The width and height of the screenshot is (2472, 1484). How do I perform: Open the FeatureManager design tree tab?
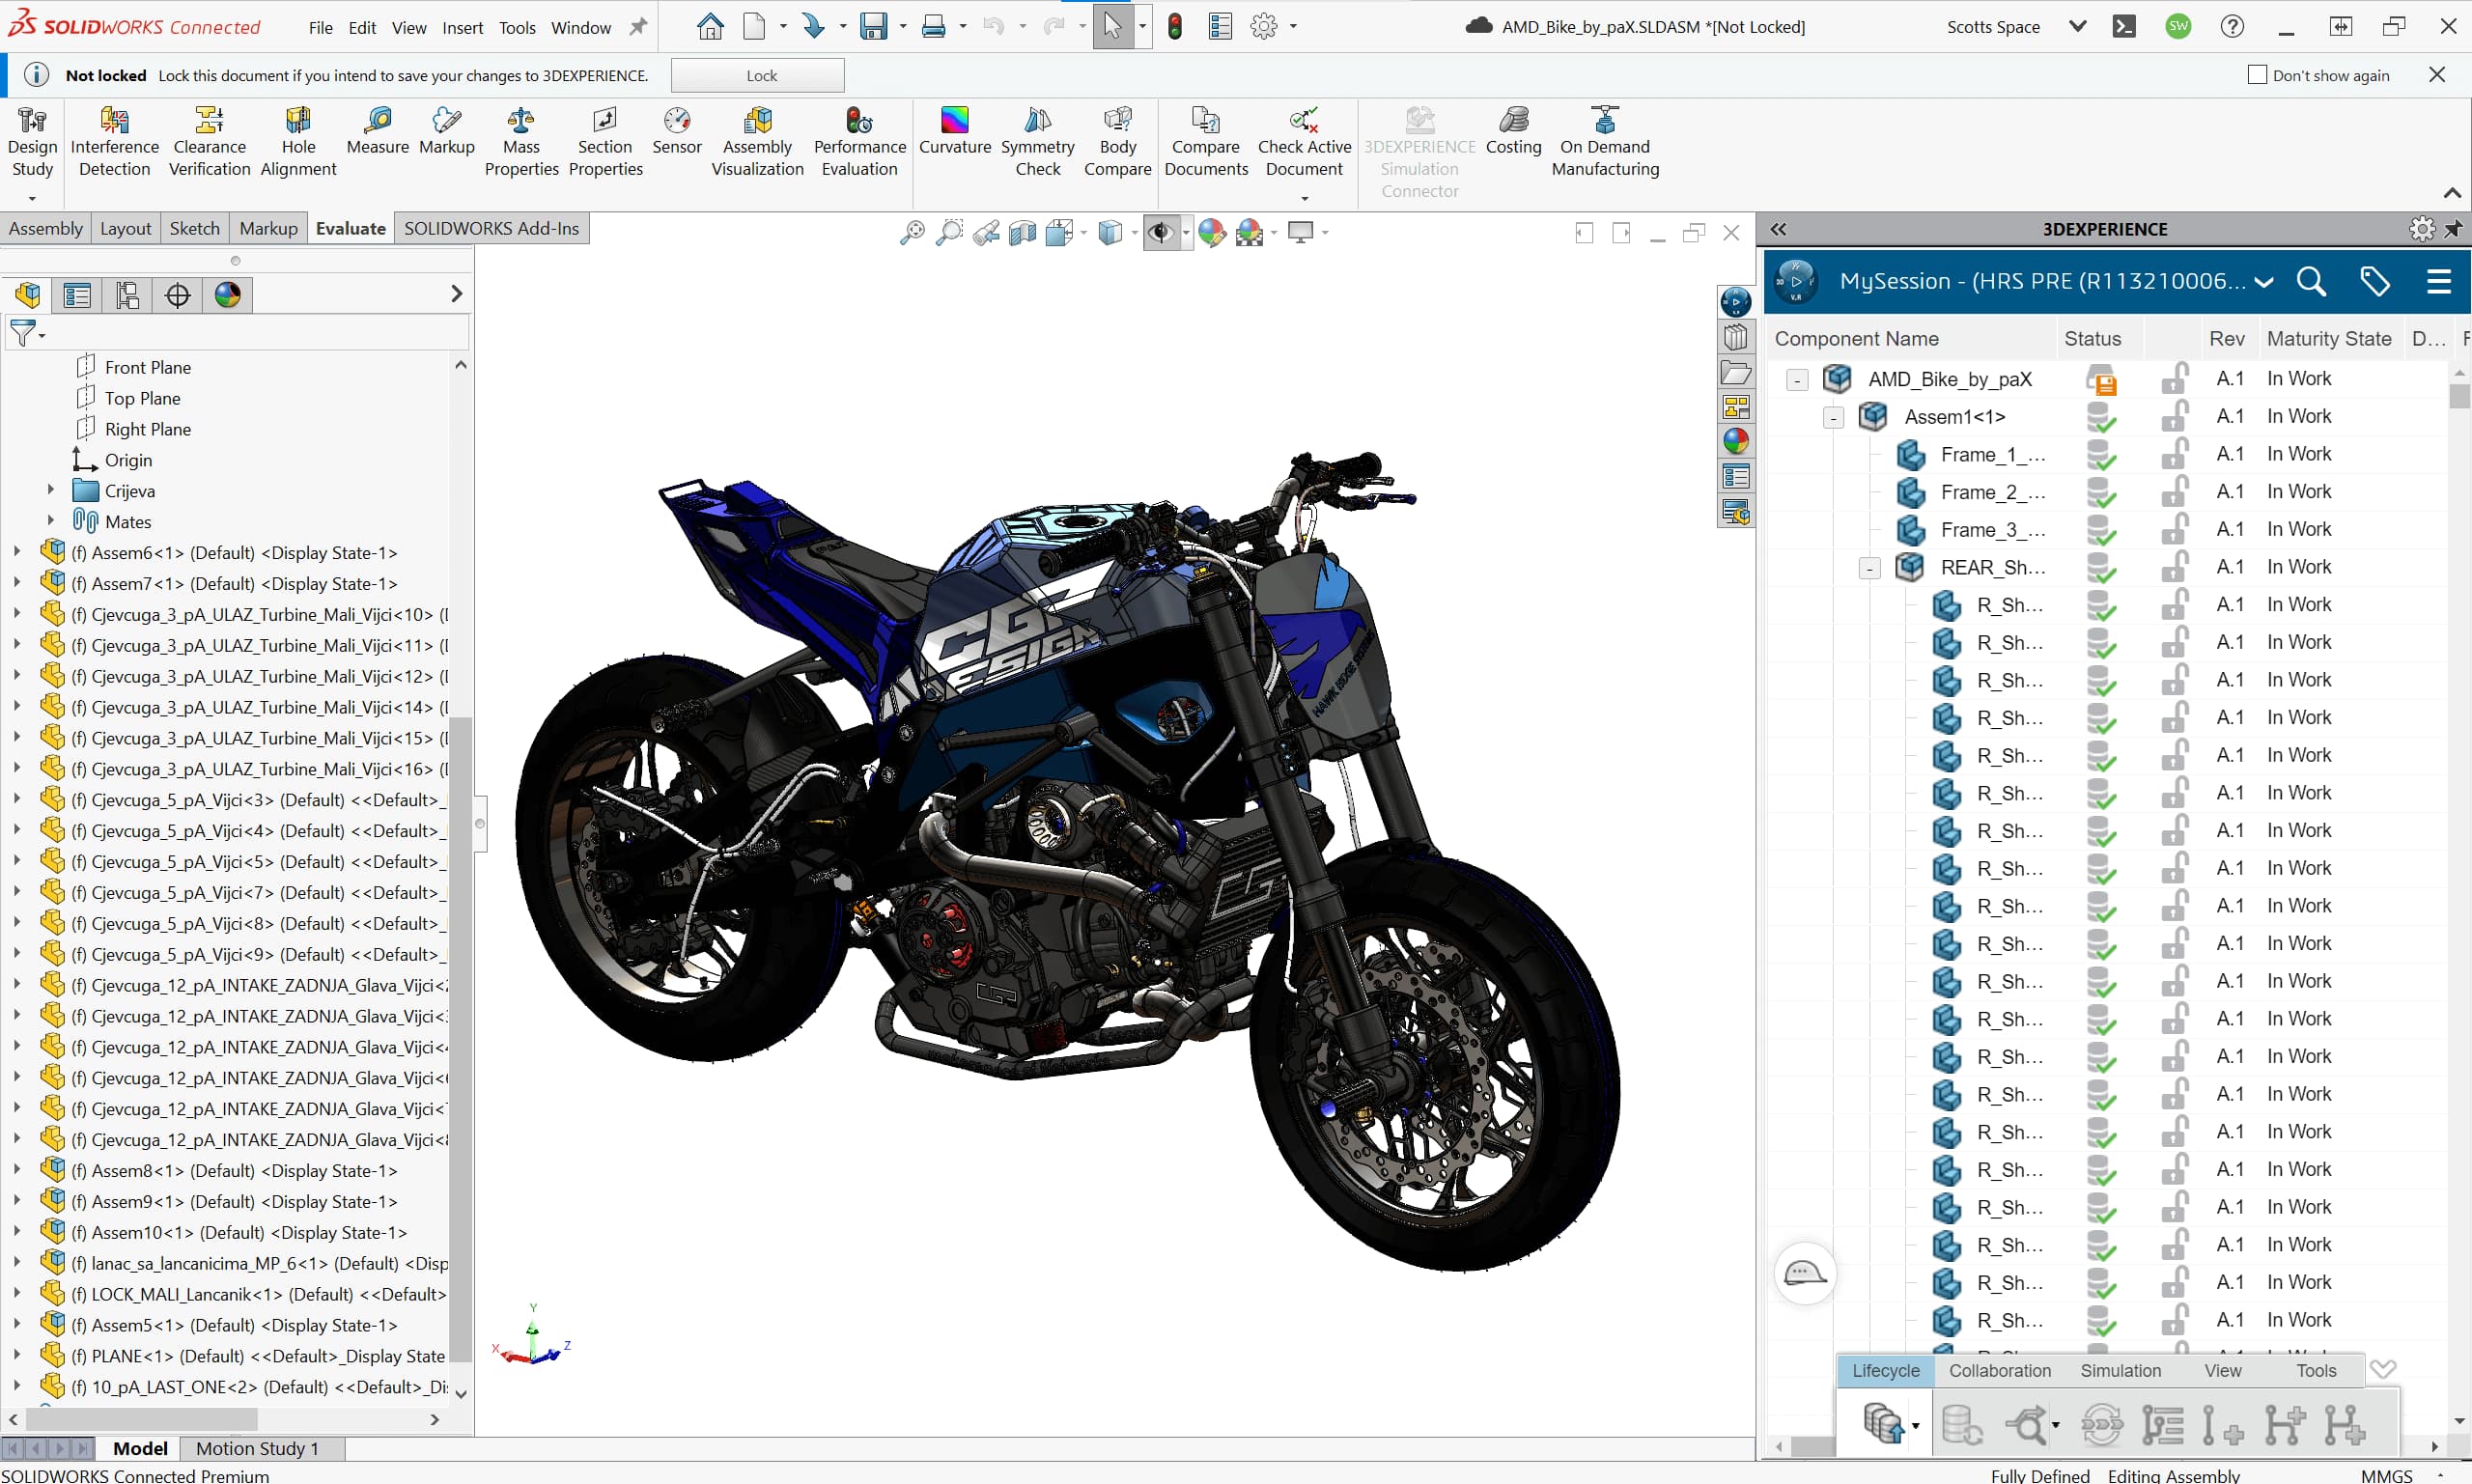pyautogui.click(x=28, y=295)
